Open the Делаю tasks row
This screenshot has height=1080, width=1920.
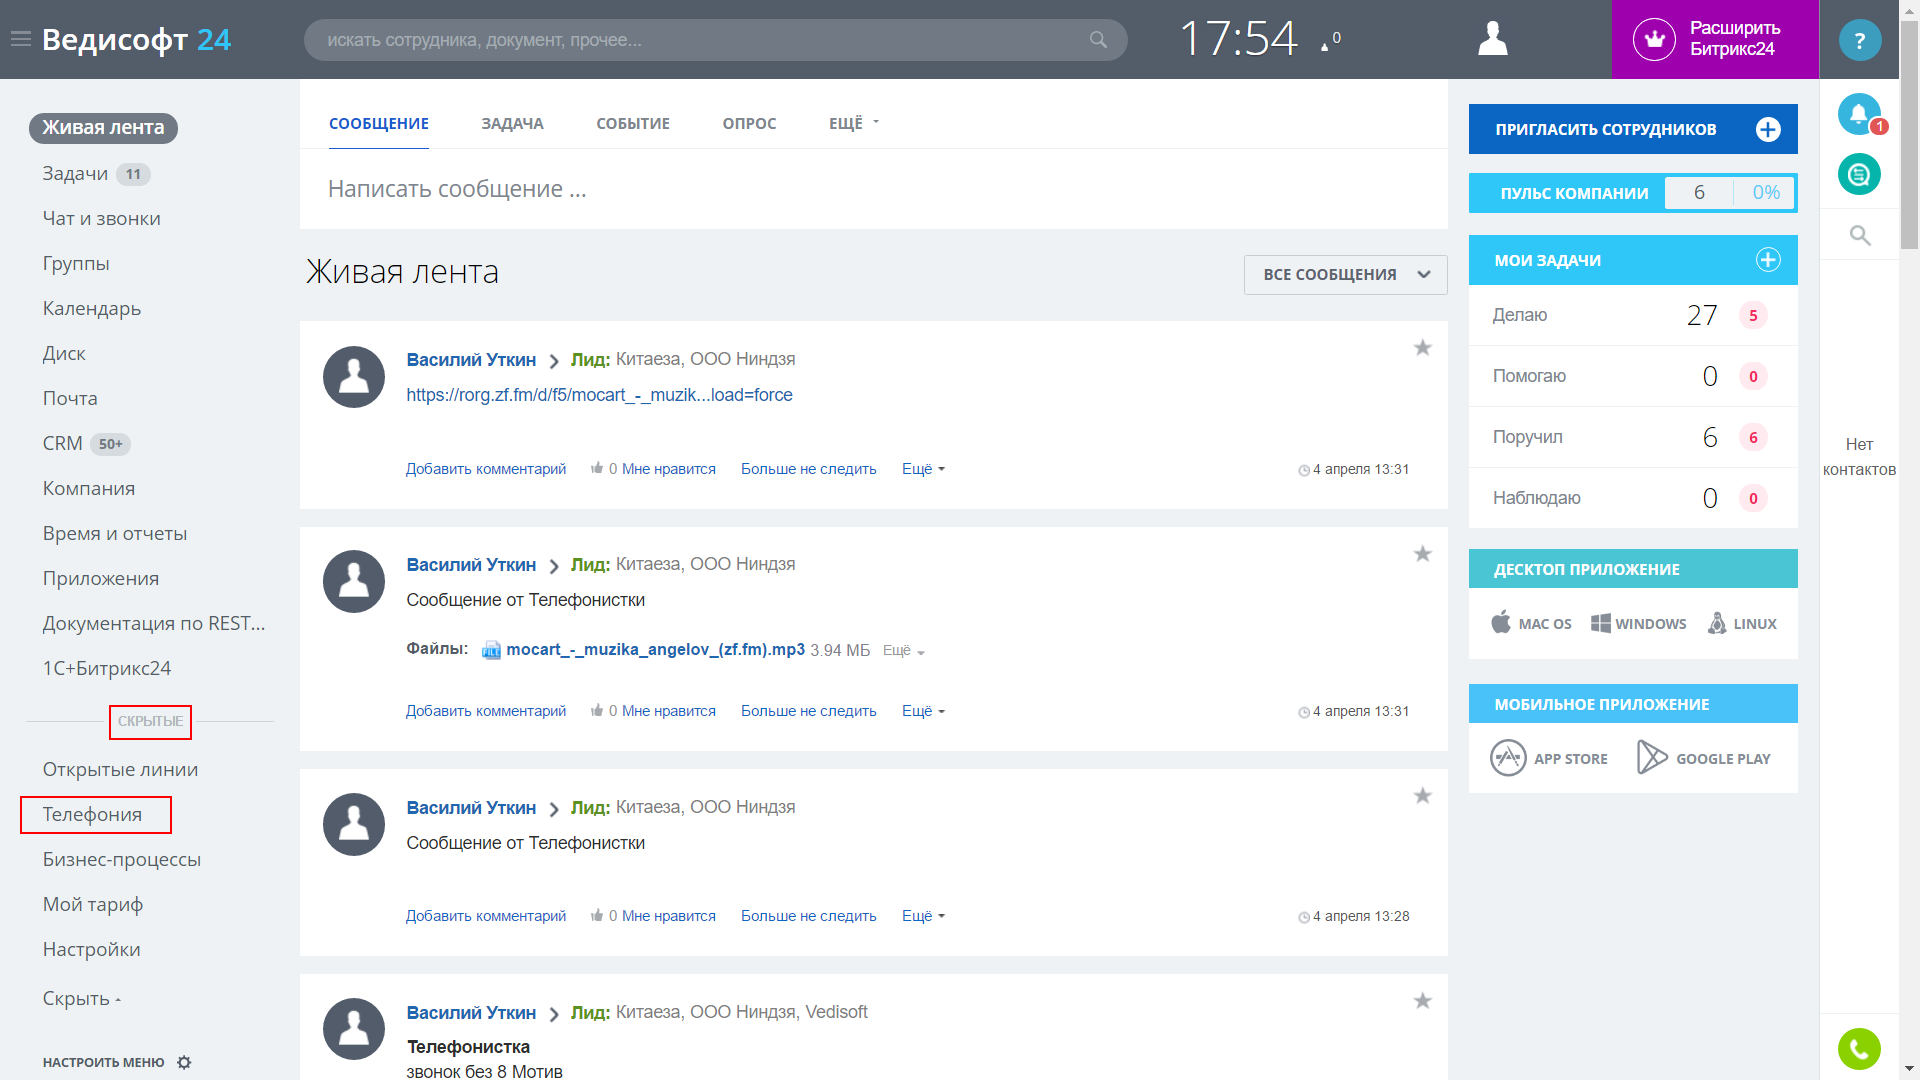point(1632,315)
